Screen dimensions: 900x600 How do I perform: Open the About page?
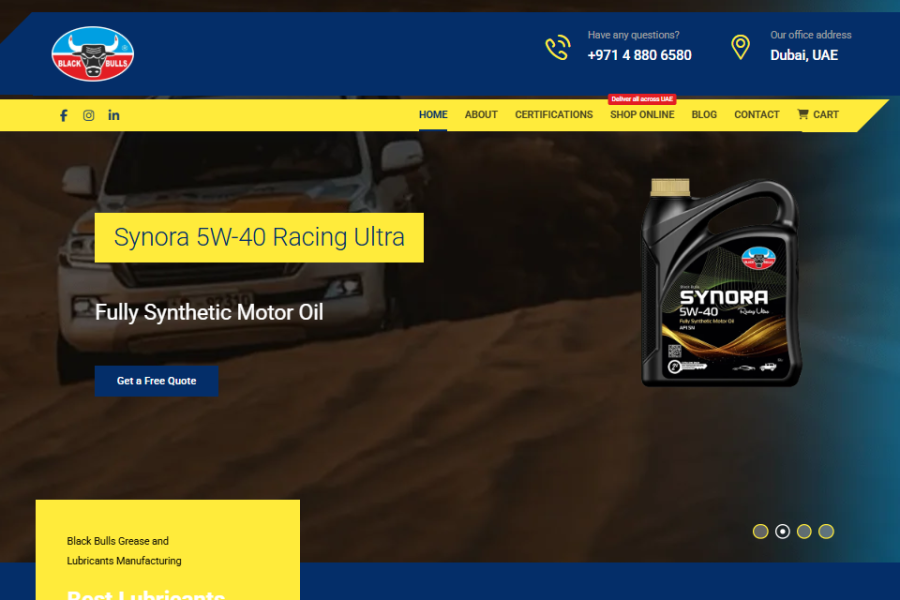click(x=481, y=114)
